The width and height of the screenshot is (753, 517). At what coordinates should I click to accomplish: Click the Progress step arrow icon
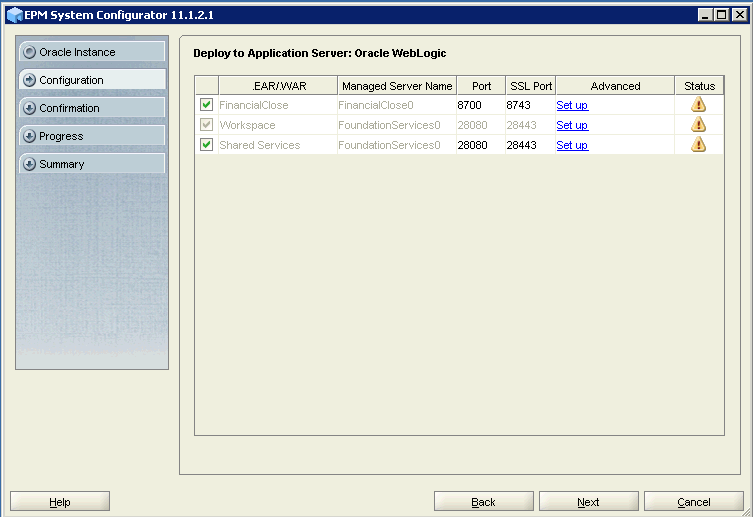point(29,136)
